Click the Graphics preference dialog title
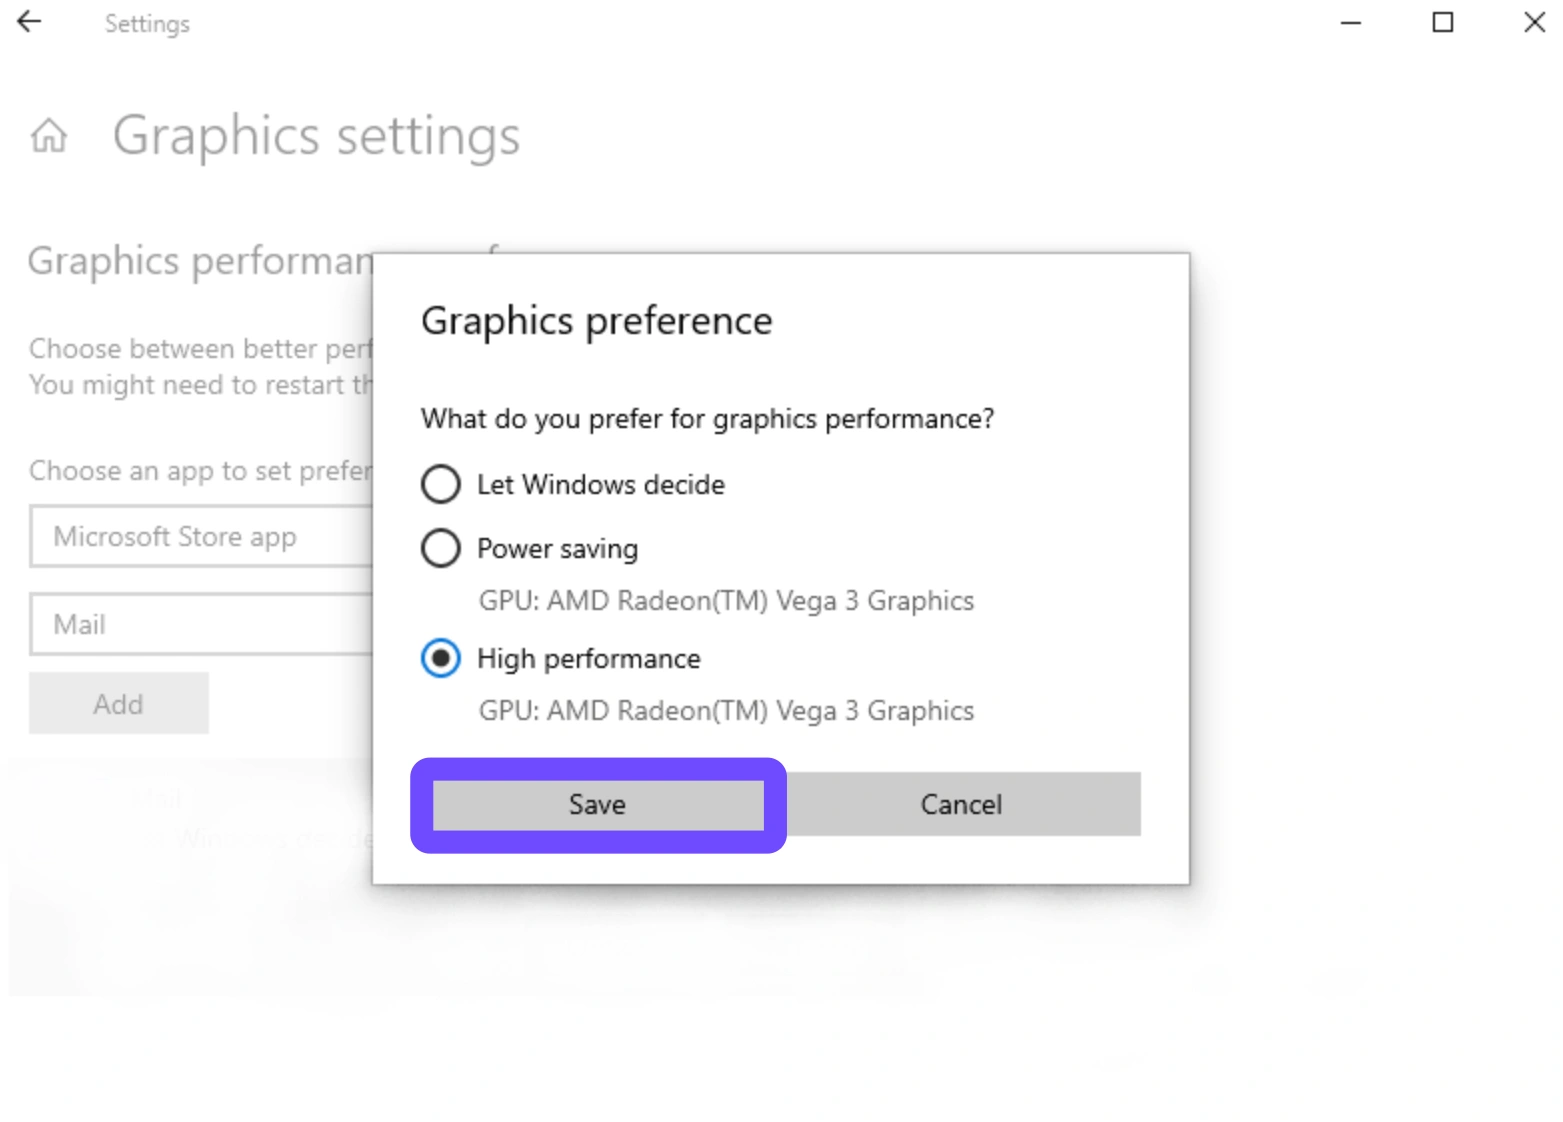This screenshot has height=1122, width=1563. coord(596,322)
